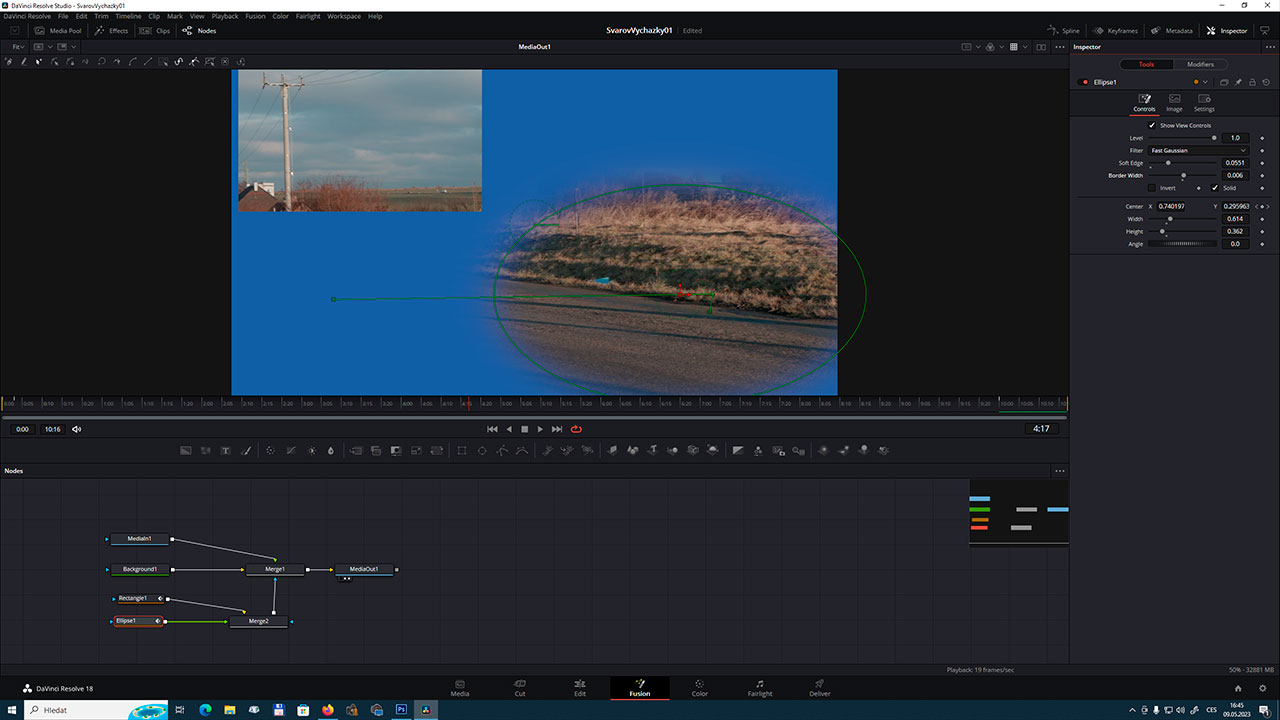
Task: Adjust the Level slider
Action: pos(1182,138)
